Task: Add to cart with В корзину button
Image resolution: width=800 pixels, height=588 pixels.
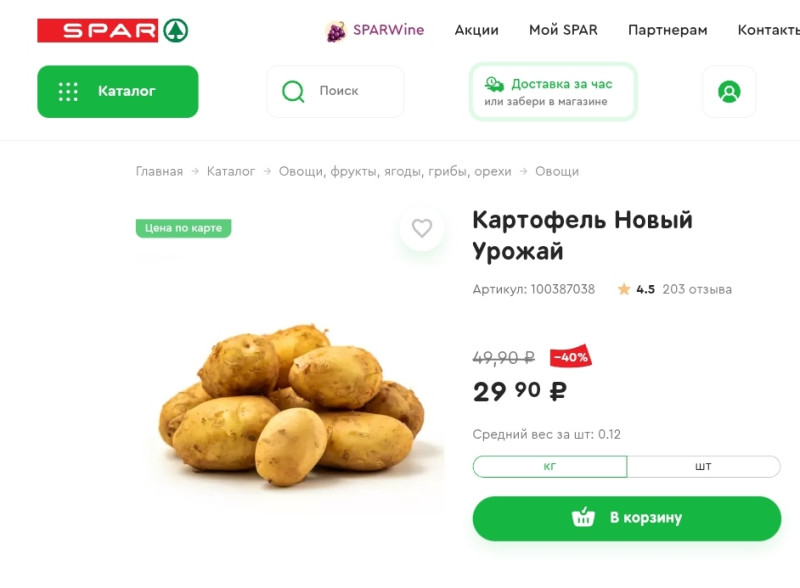Action: 627,518
